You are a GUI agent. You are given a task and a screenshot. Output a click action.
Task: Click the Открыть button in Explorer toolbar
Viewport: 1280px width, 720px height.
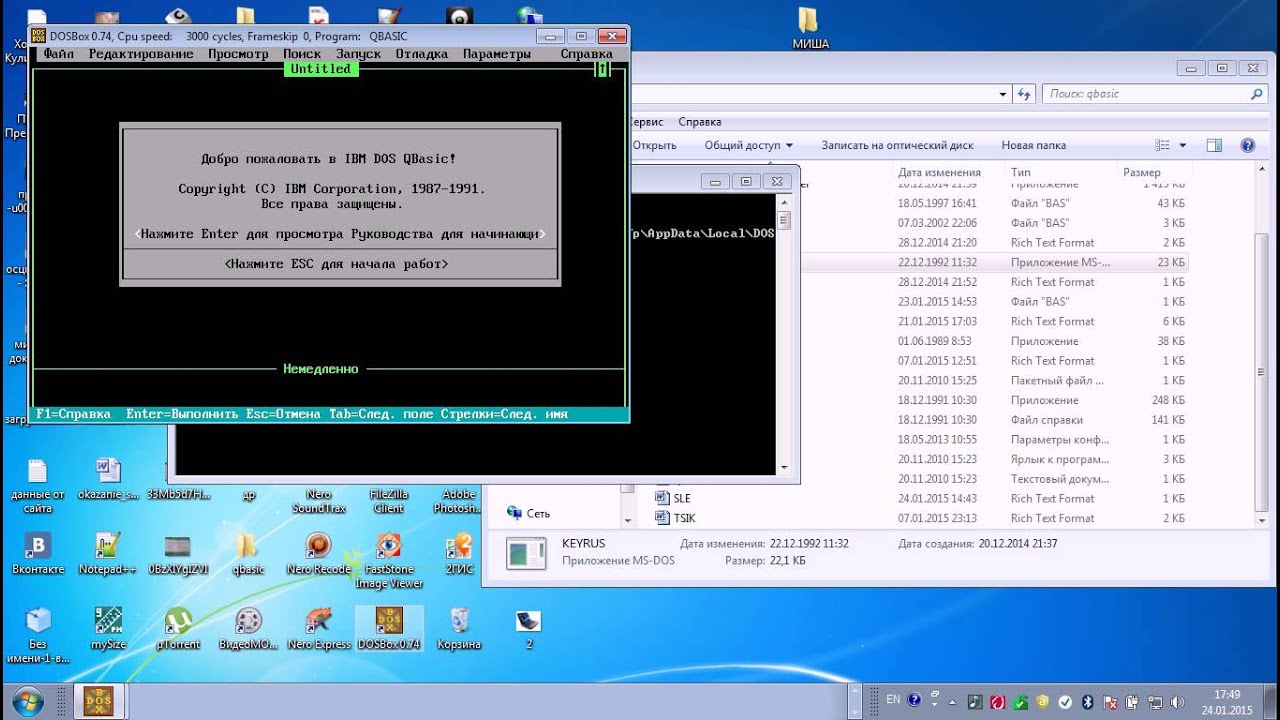pyautogui.click(x=655, y=145)
